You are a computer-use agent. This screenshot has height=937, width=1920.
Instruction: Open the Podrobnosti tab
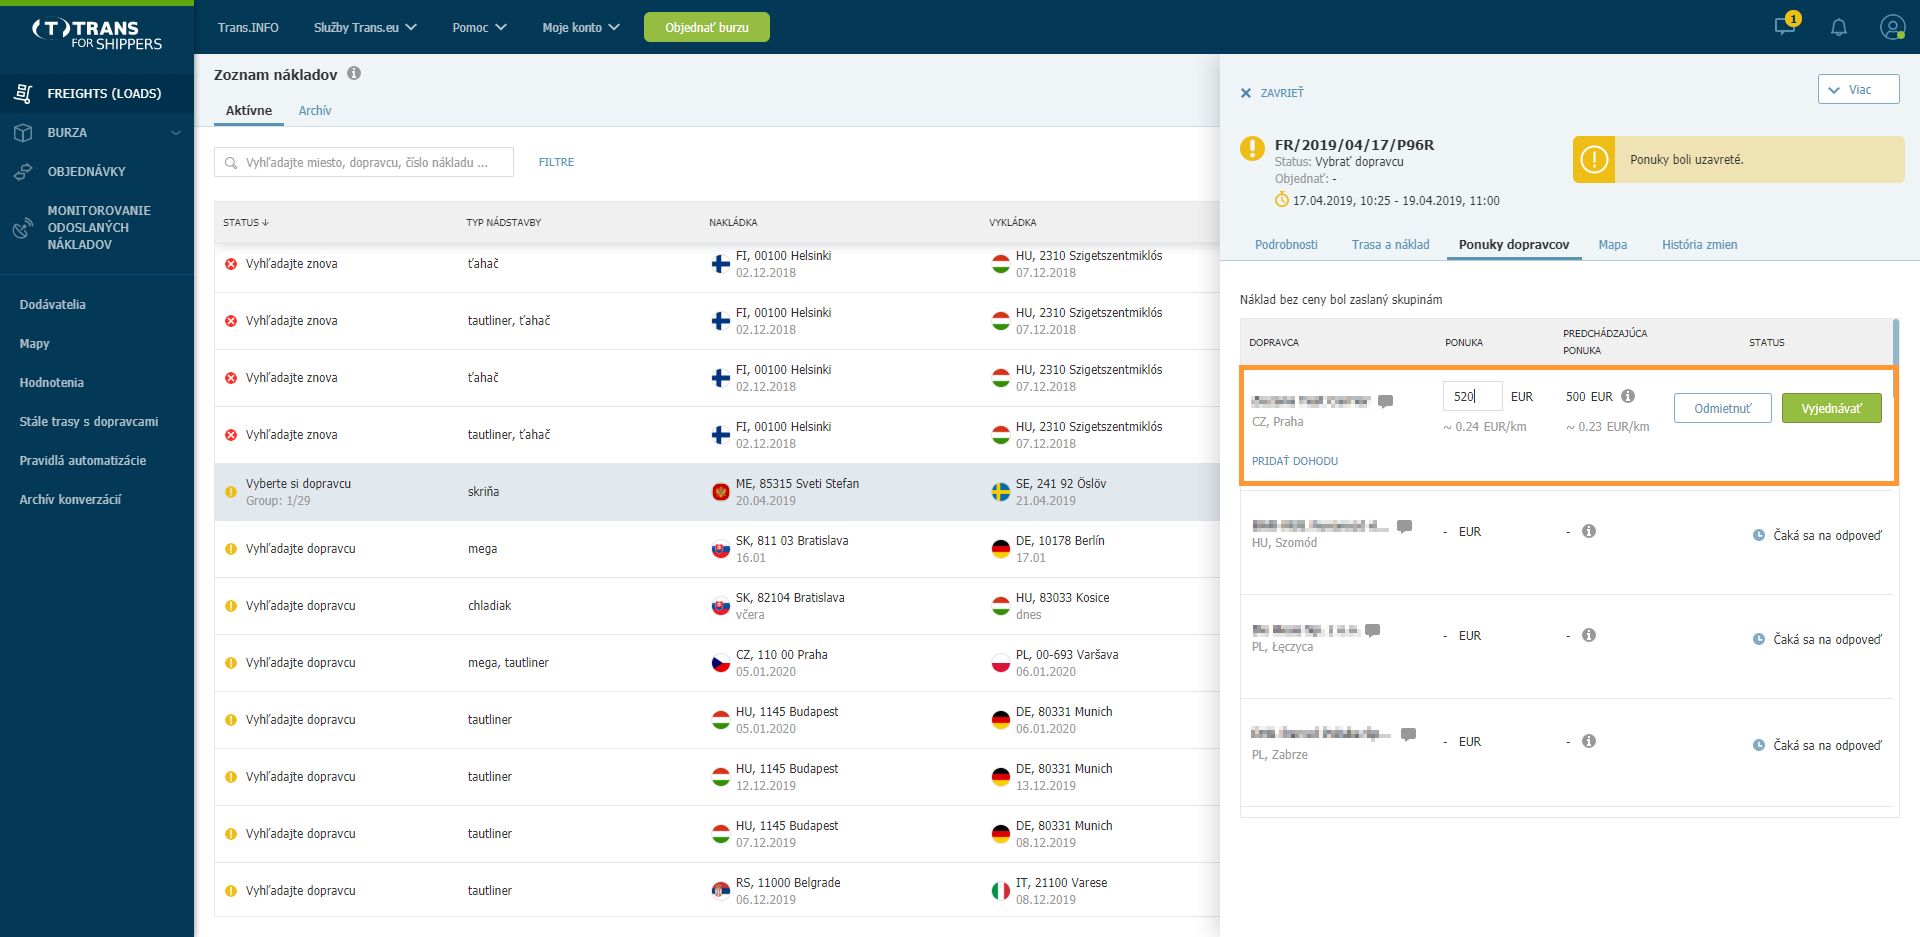1286,244
